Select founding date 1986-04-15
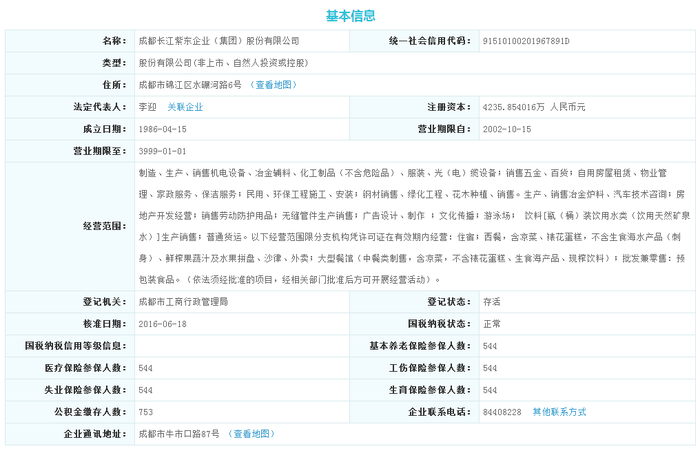The image size is (700, 453). 162,129
